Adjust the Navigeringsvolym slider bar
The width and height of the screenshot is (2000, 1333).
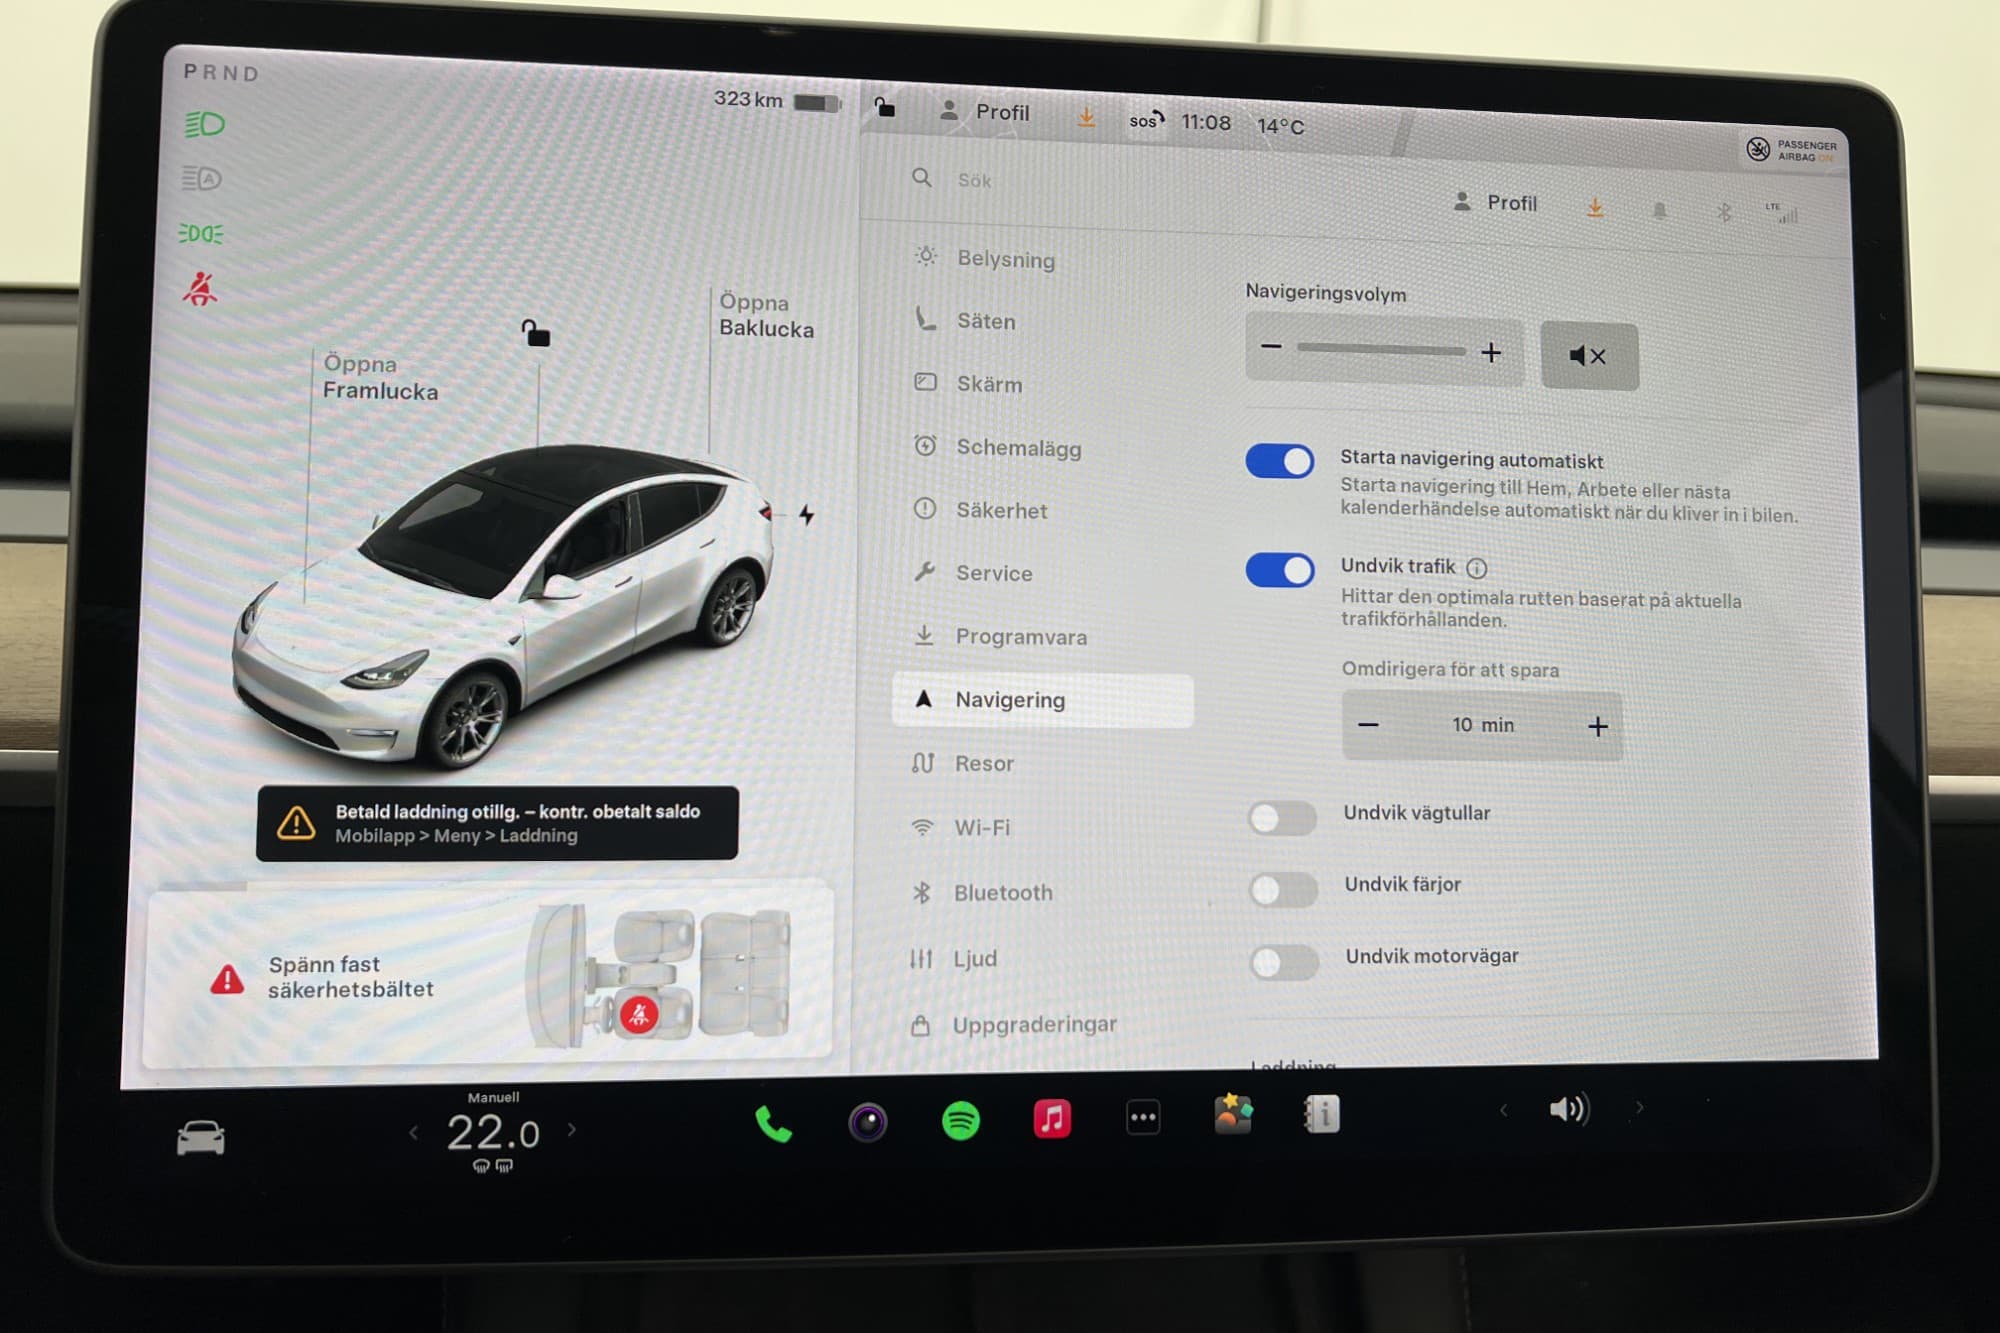(x=1380, y=350)
